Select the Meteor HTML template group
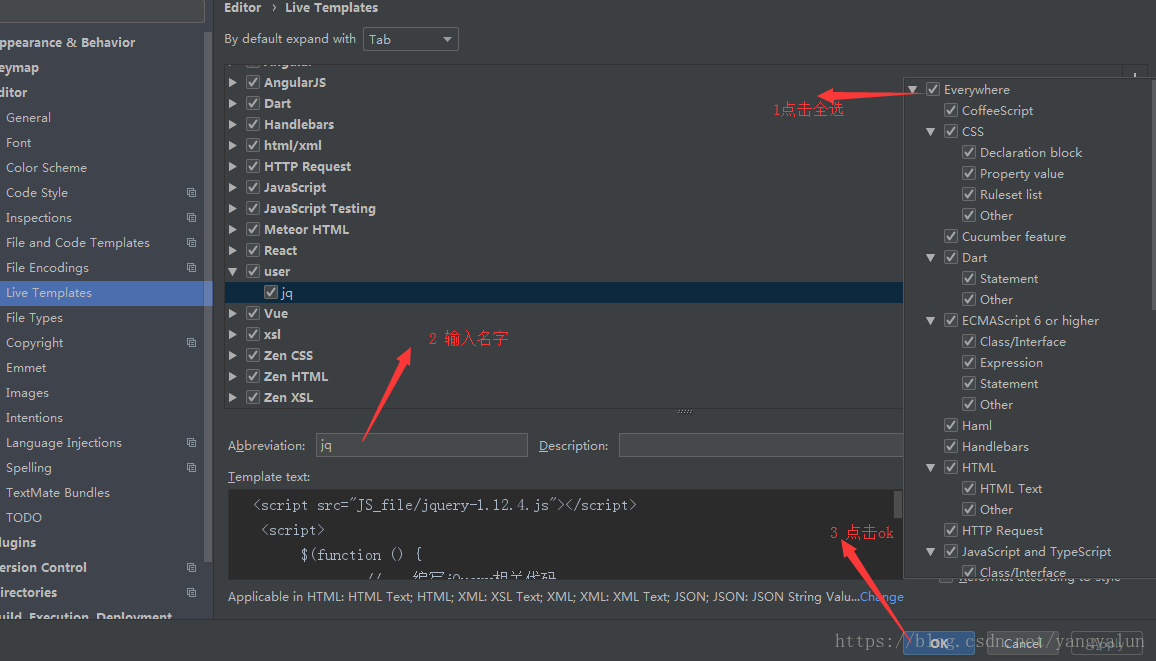Image resolution: width=1156 pixels, height=661 pixels. click(x=307, y=230)
